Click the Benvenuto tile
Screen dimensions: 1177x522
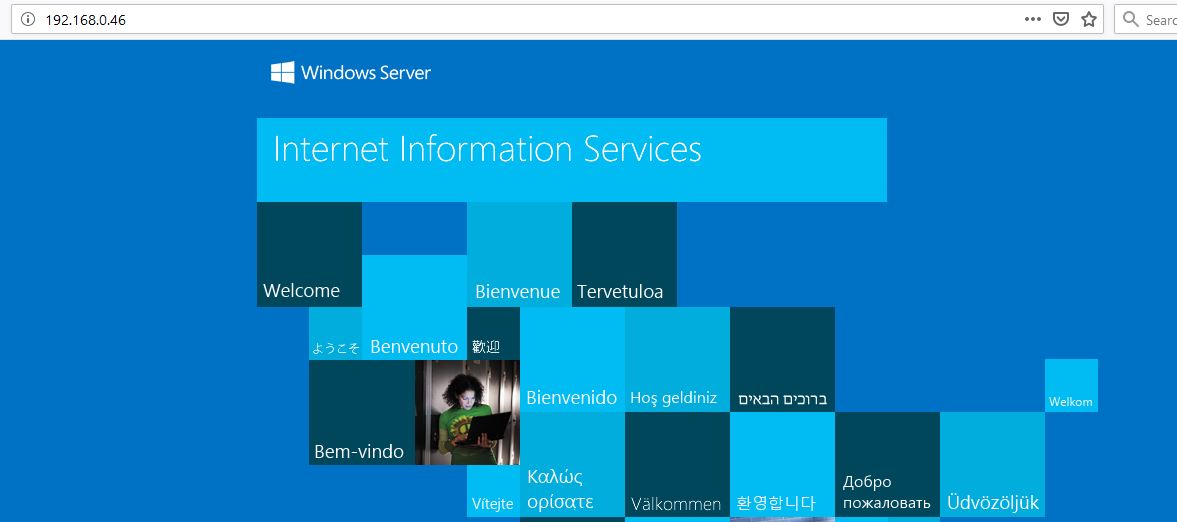pos(414,307)
